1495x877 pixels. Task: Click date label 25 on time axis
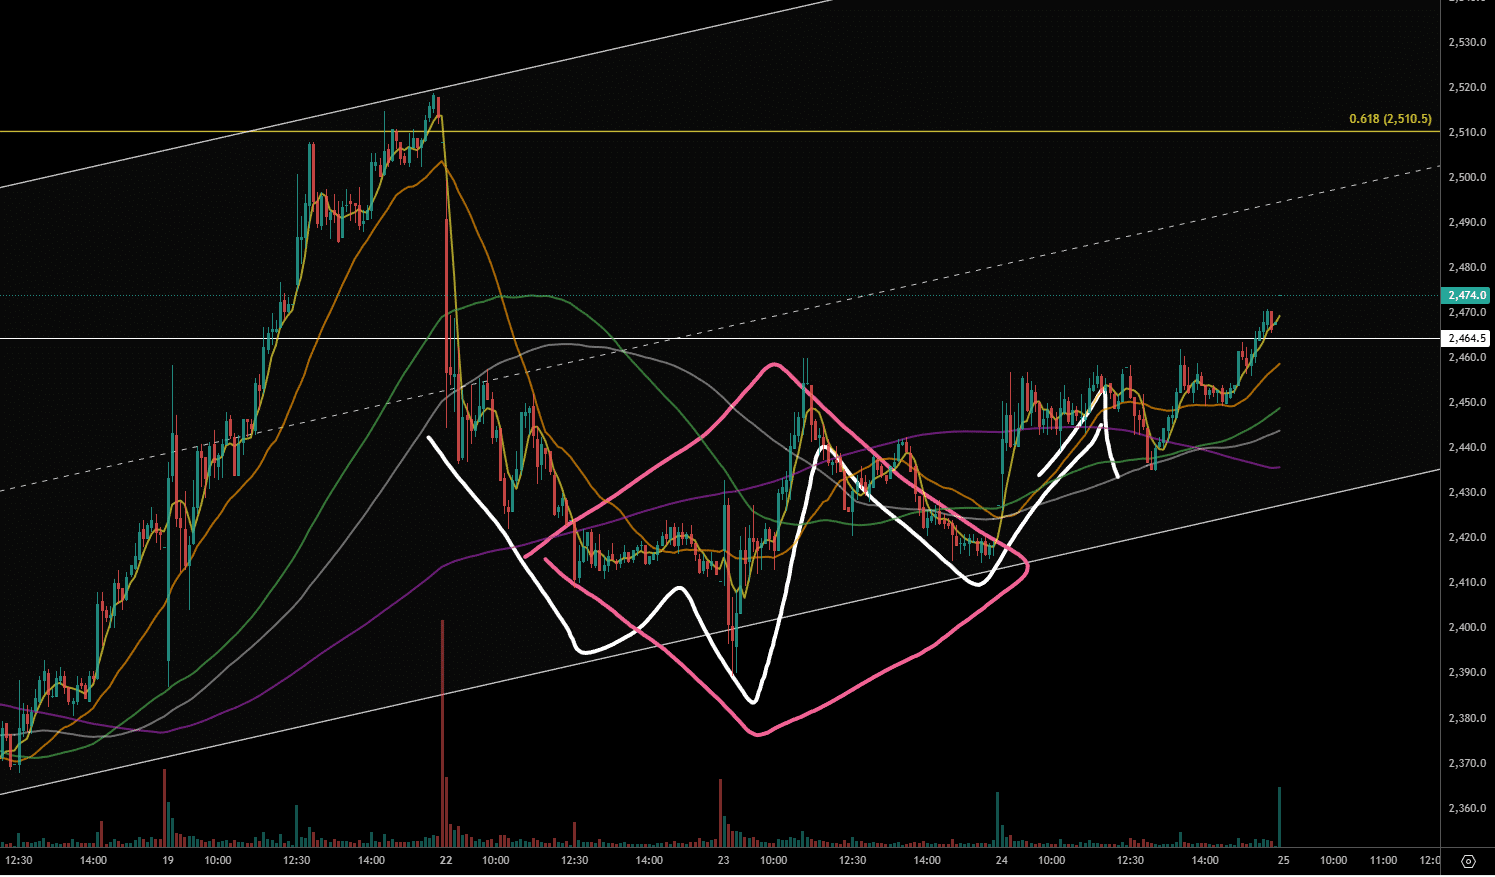pyautogui.click(x=1283, y=860)
